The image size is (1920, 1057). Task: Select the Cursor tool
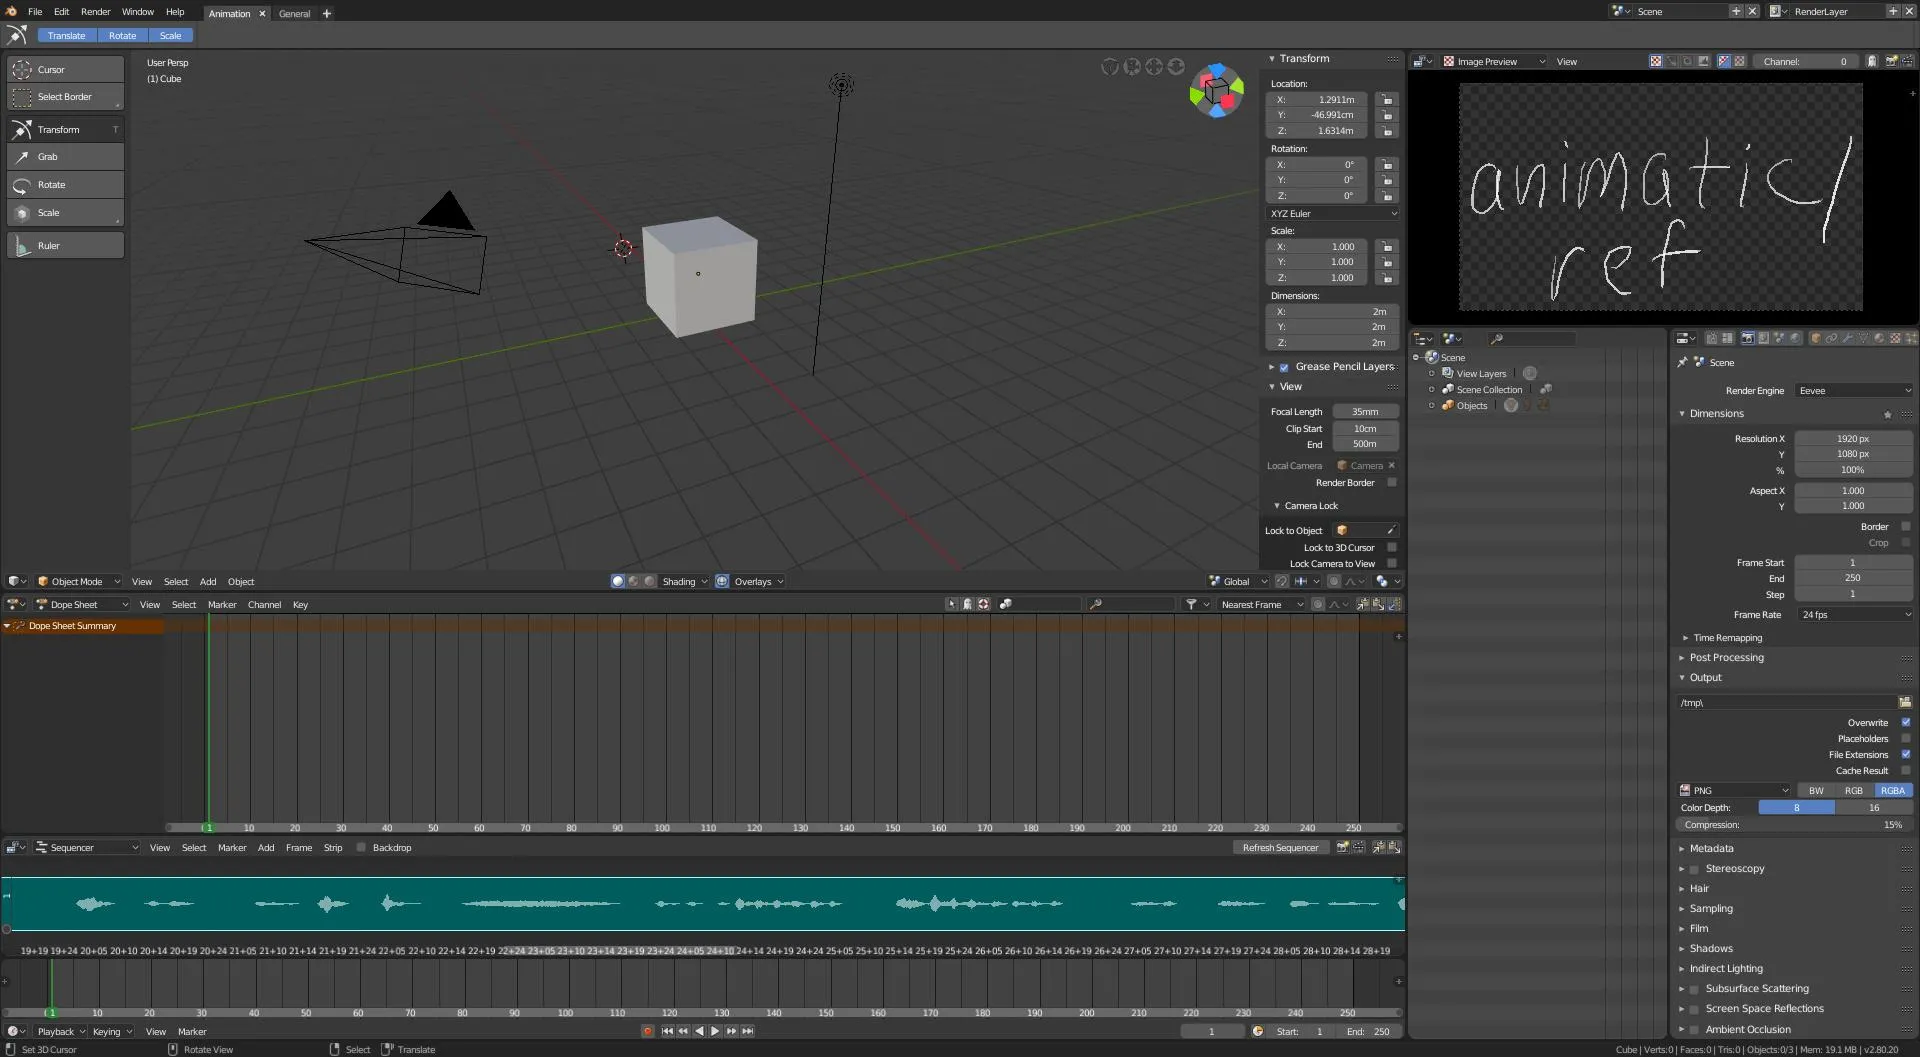[x=65, y=70]
